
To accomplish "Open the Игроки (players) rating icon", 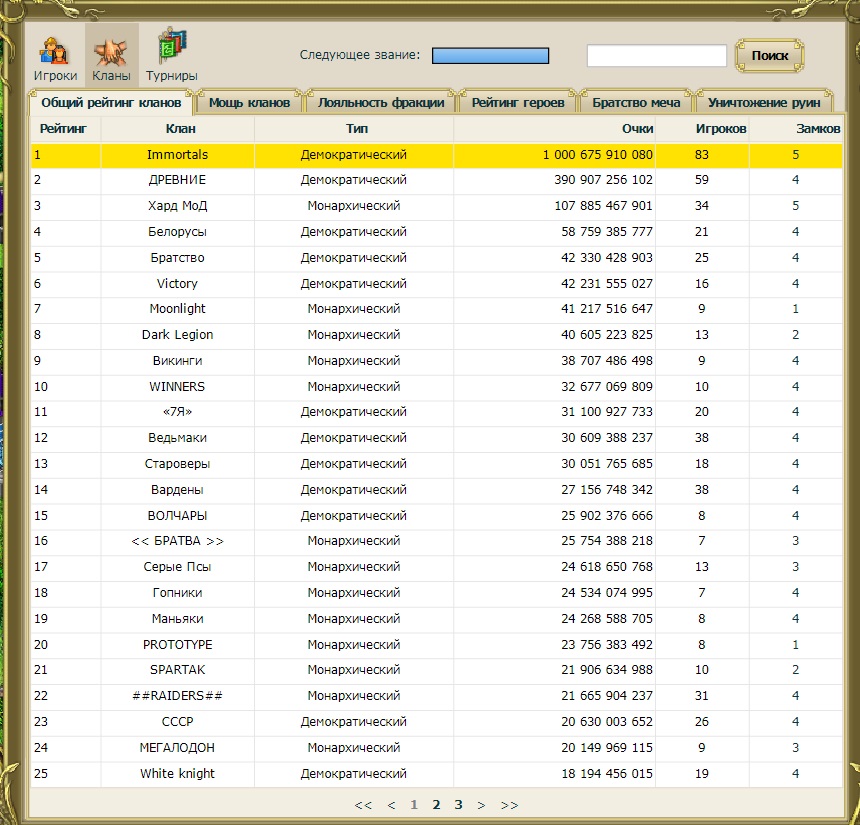I will click(55, 58).
